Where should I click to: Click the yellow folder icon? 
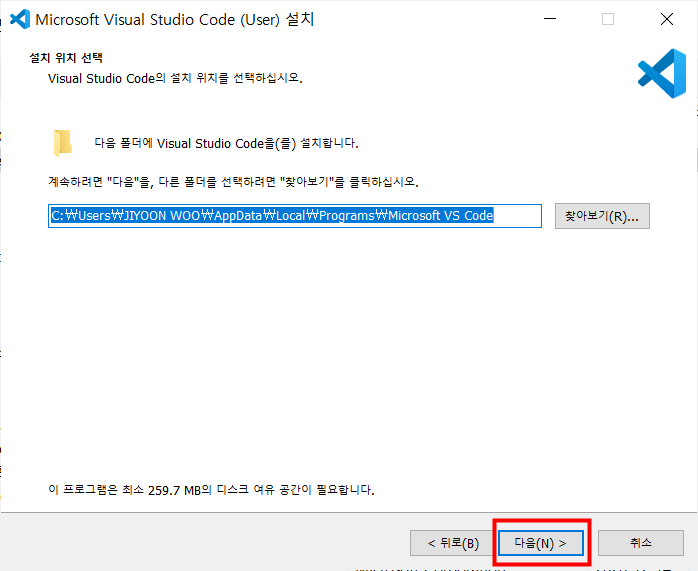(x=63, y=143)
